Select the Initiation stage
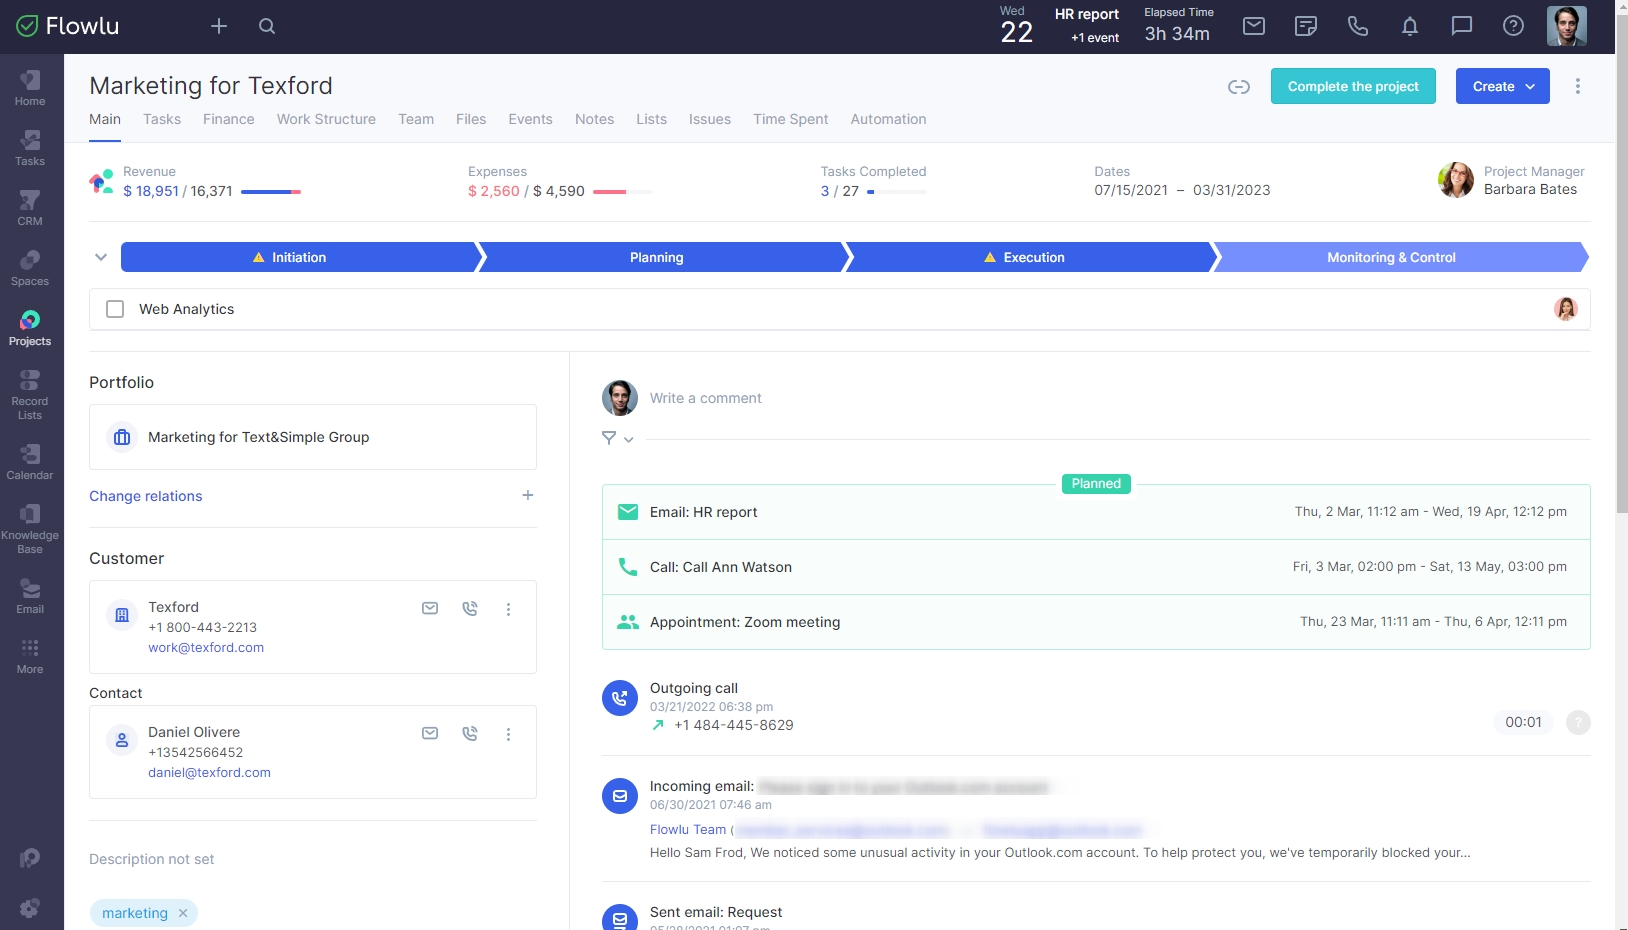 click(299, 257)
